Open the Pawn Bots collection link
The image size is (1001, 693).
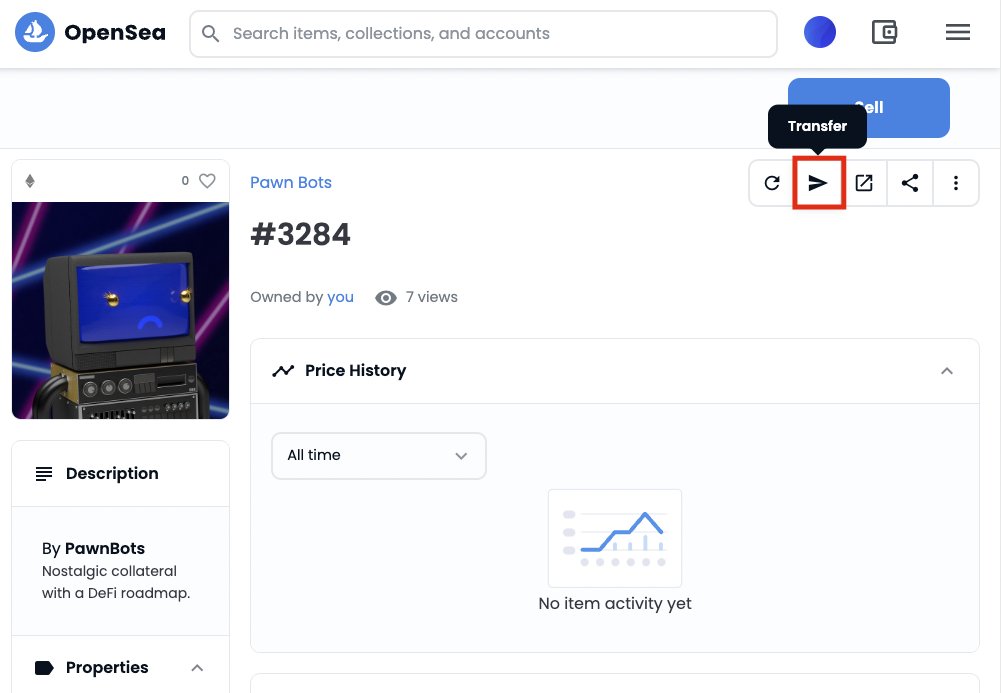290,182
